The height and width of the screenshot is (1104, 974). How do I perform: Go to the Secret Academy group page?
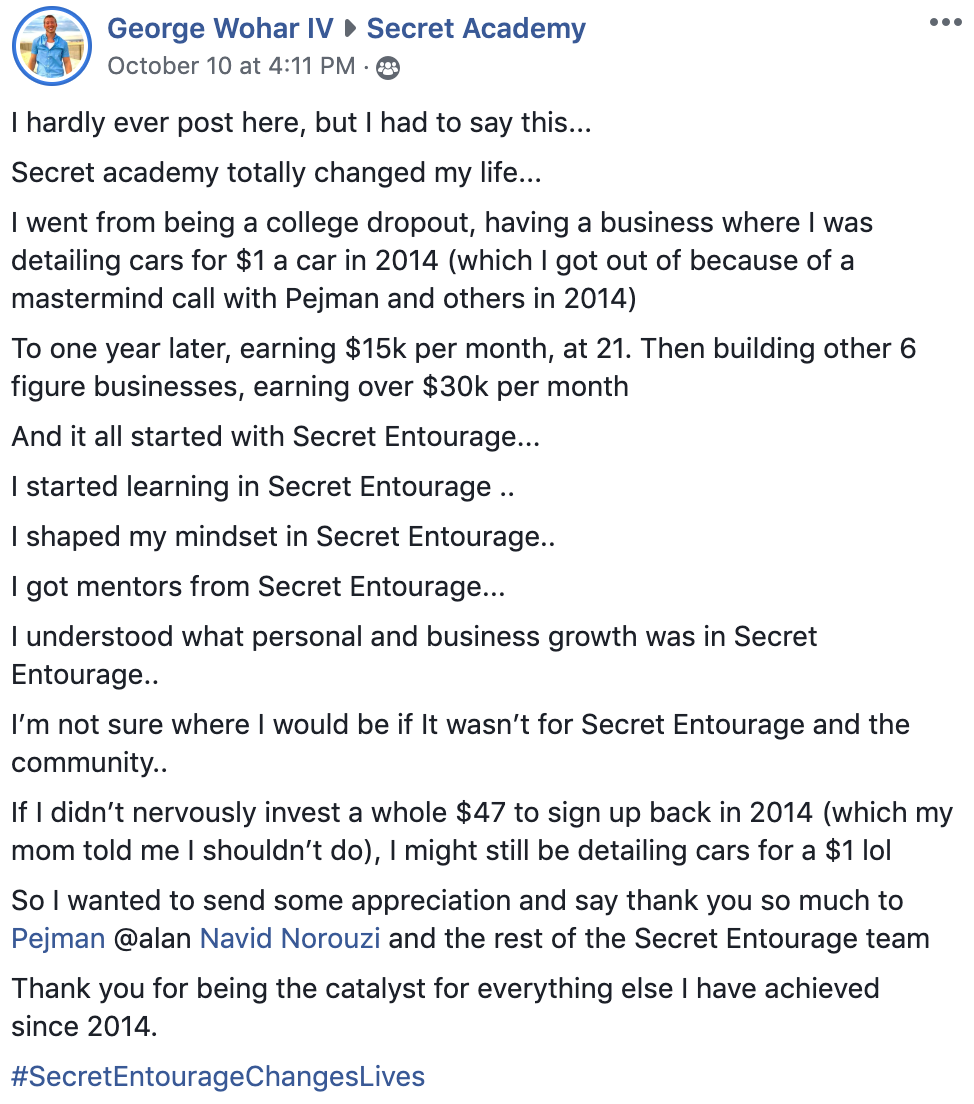pos(476,28)
